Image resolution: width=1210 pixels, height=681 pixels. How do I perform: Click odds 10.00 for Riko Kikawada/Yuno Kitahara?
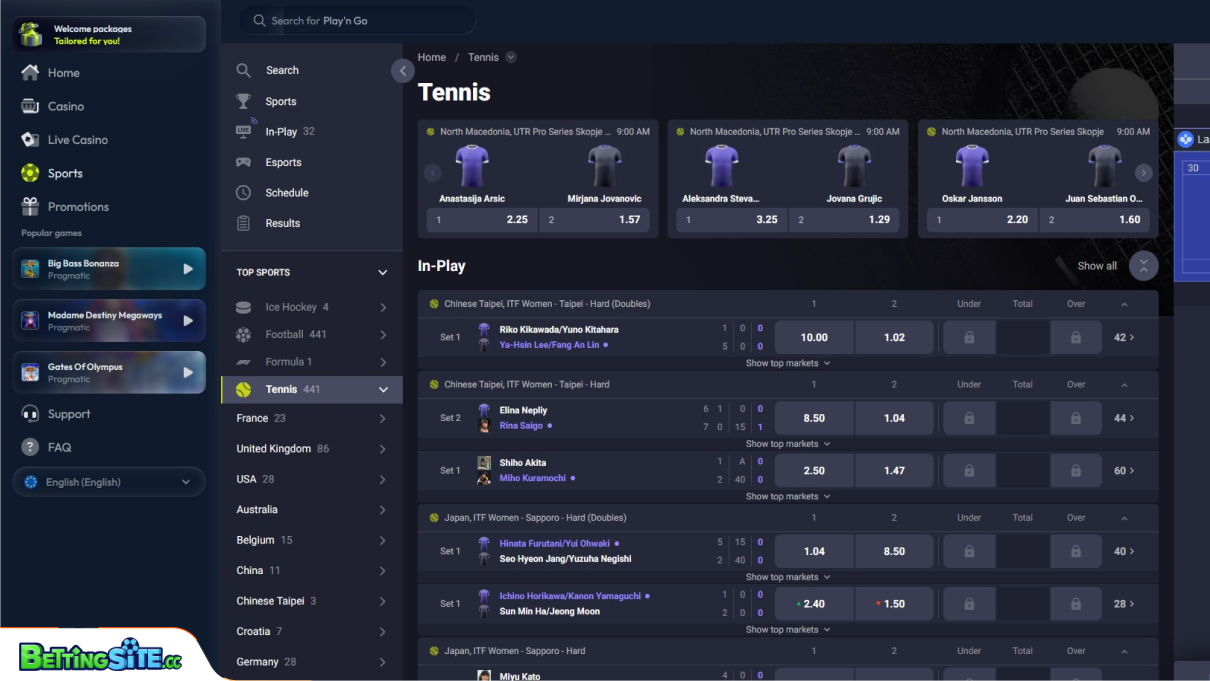tap(814, 337)
